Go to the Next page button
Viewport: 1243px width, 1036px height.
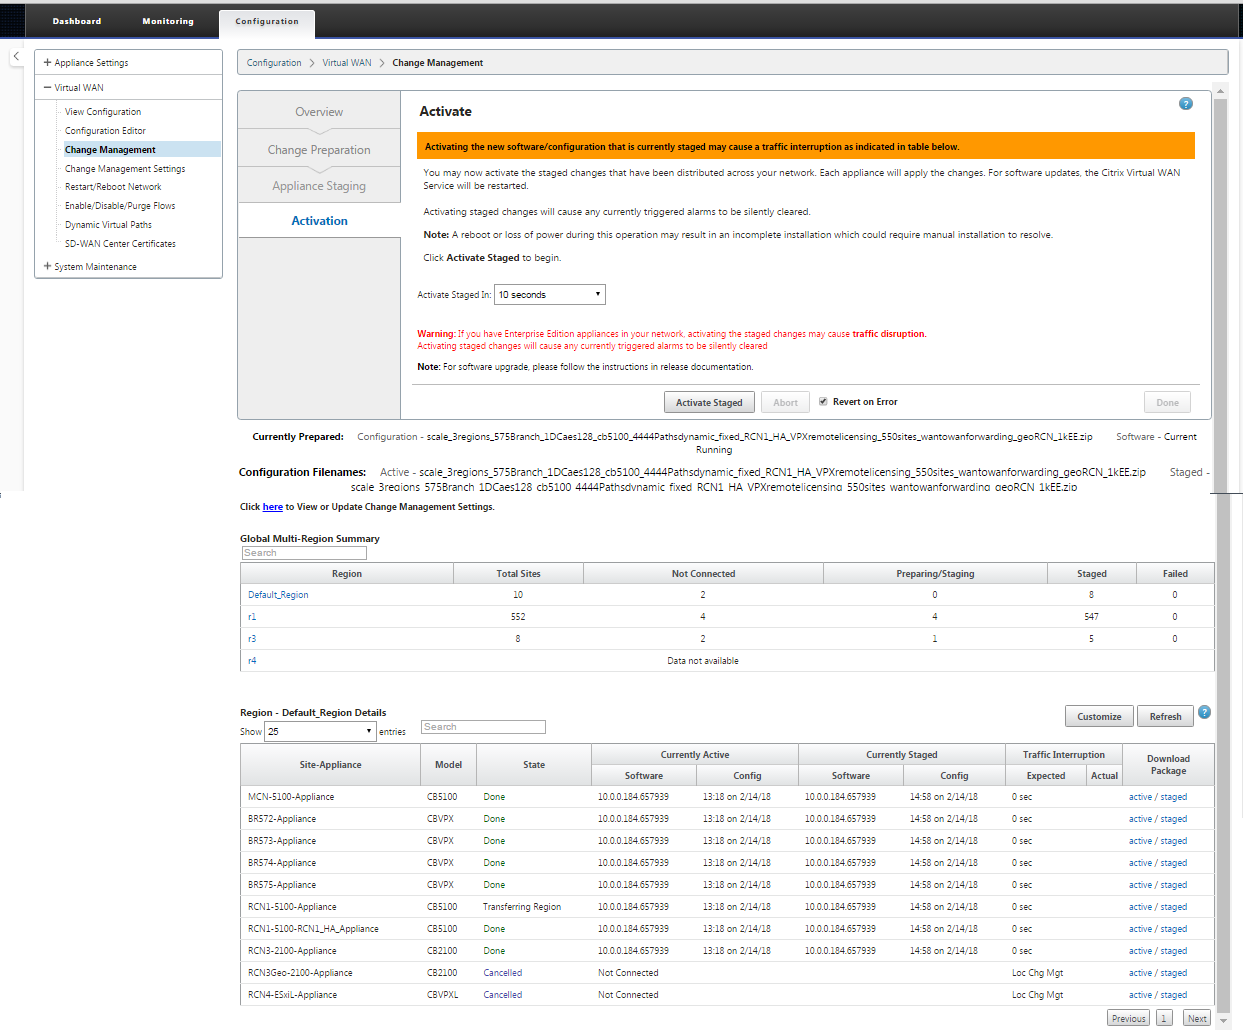click(x=1197, y=1018)
